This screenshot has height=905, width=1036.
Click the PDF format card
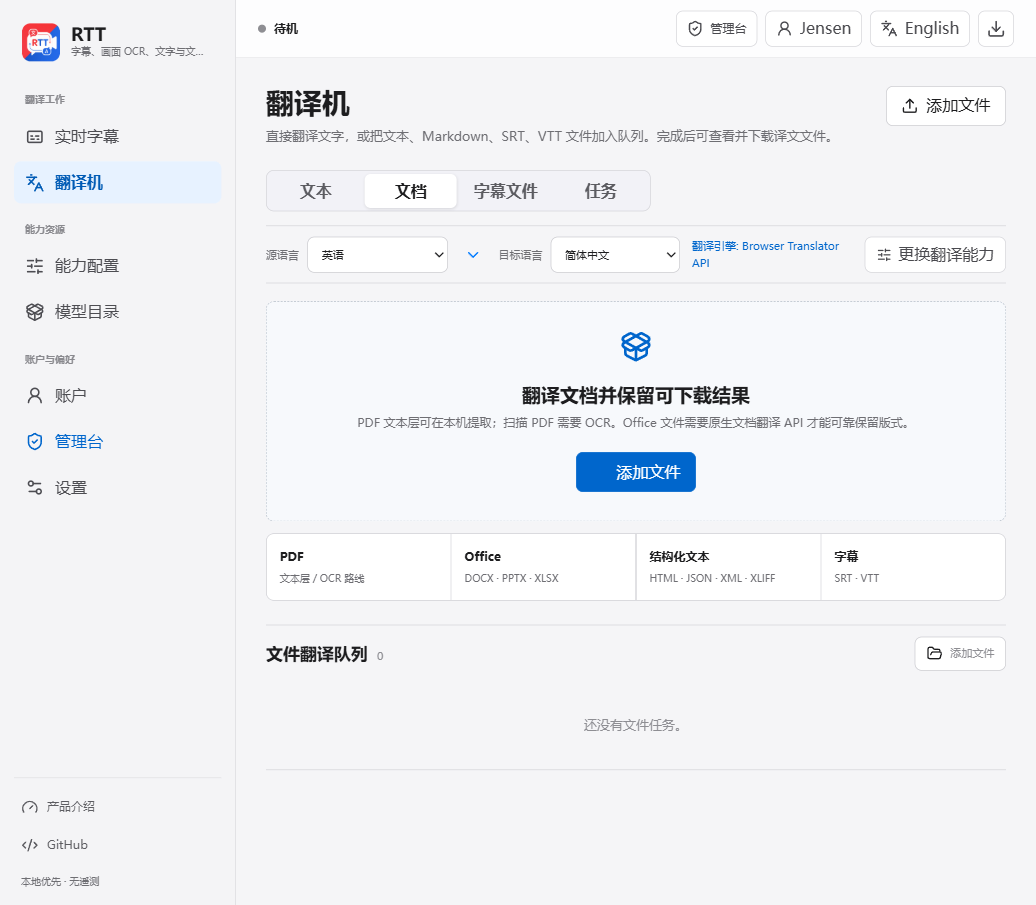(359, 567)
